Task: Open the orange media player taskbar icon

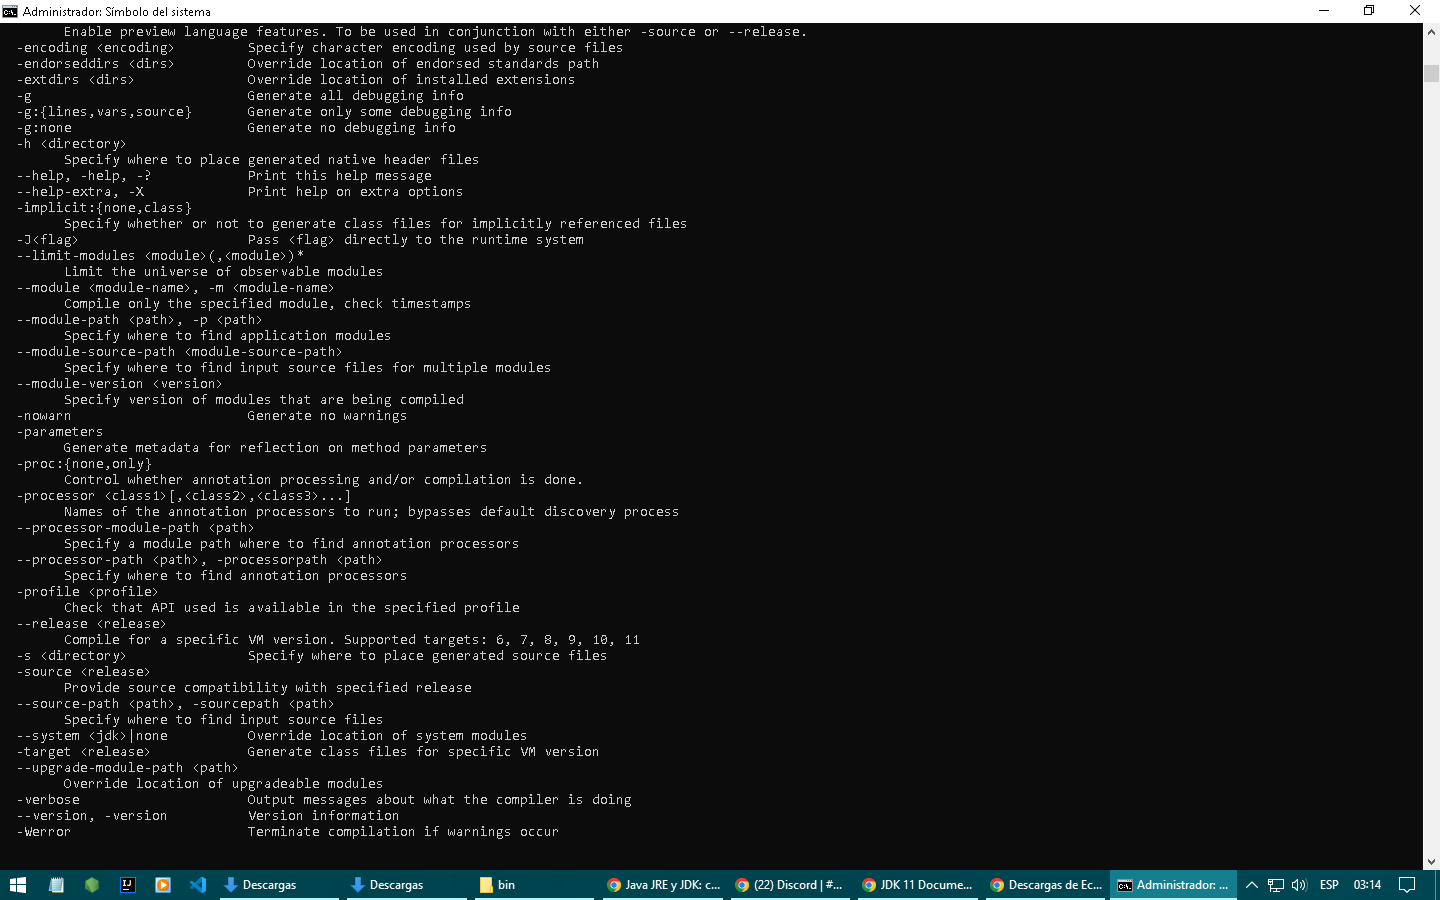Action: pyautogui.click(x=163, y=885)
